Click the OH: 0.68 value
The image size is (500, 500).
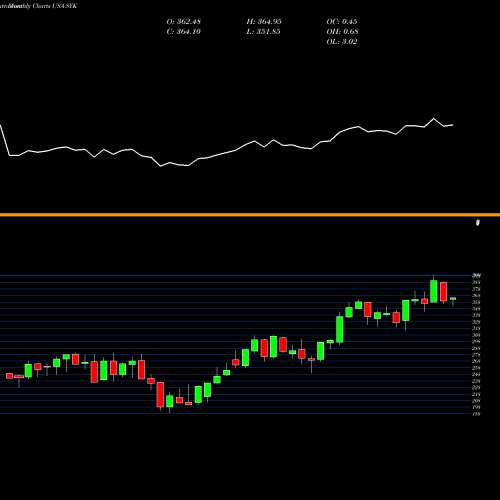point(342,32)
